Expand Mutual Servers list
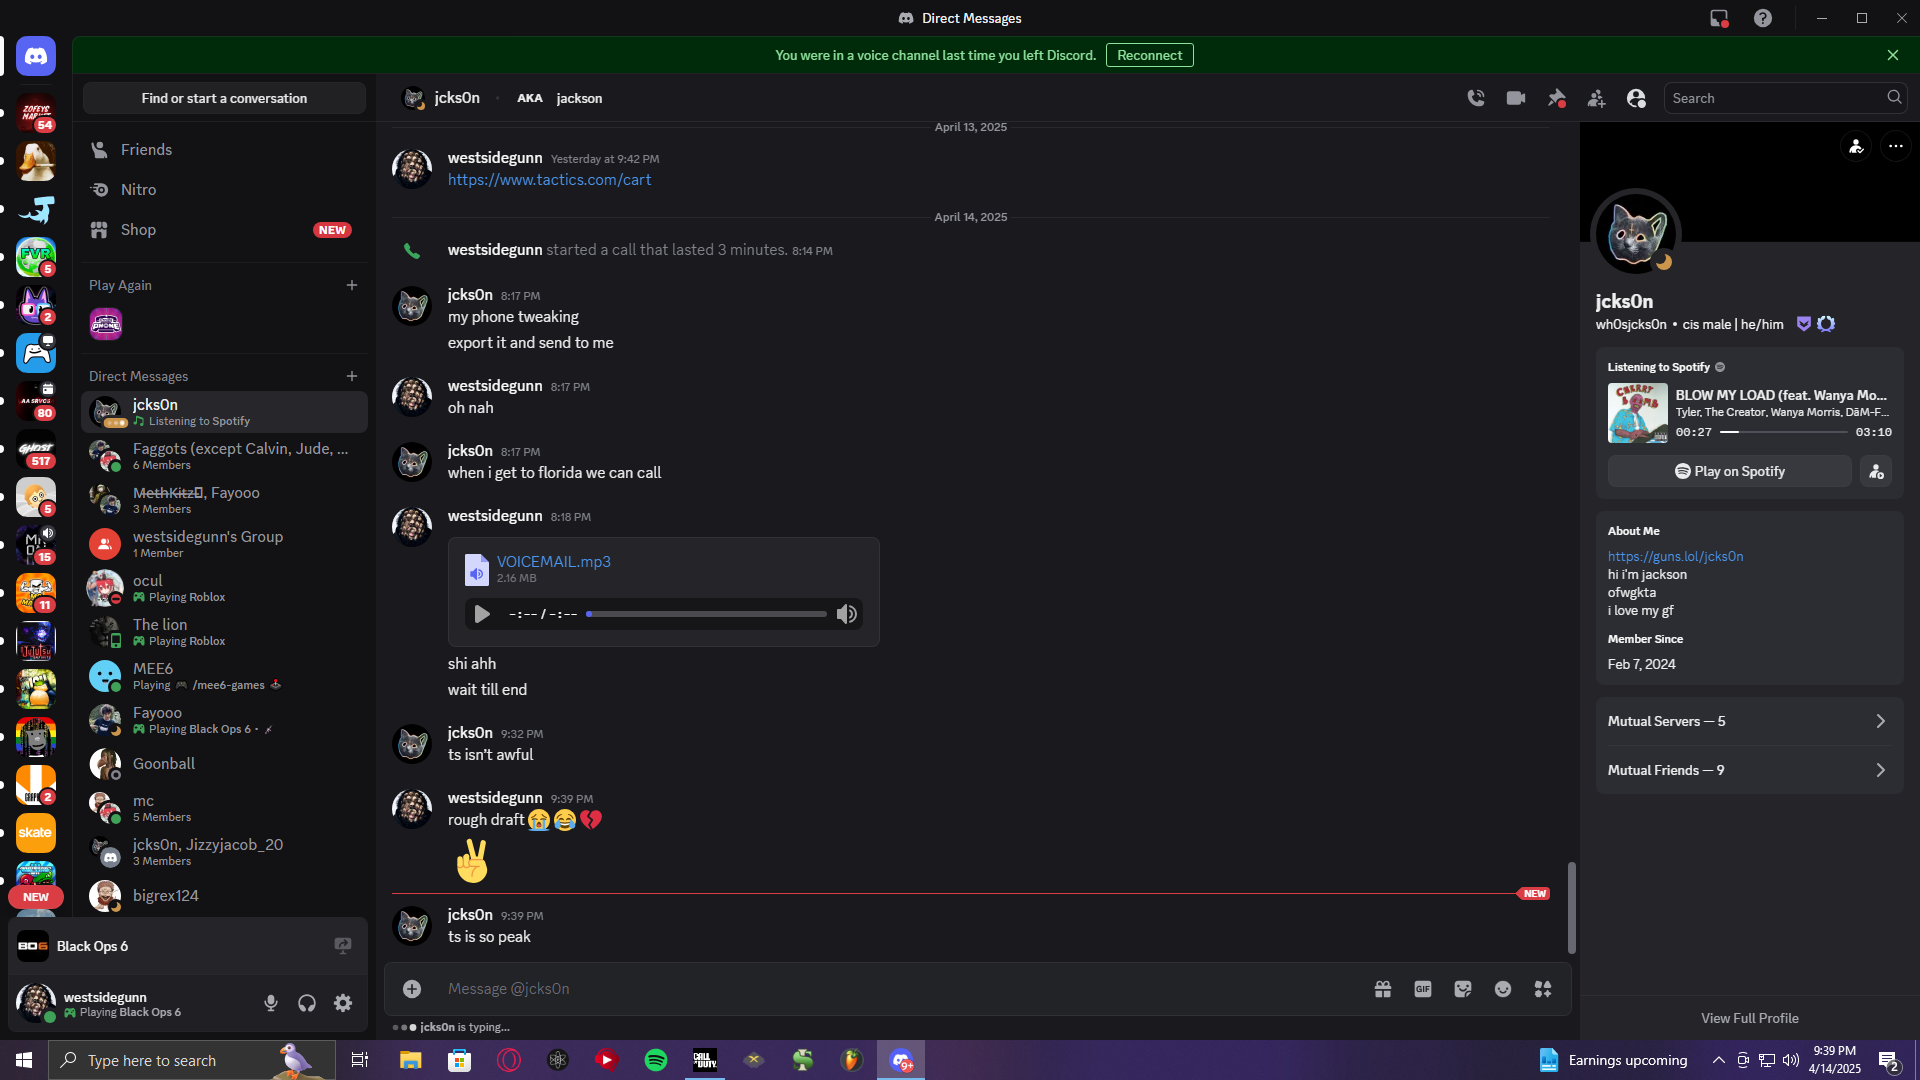Viewport: 1920px width, 1080px height. point(1749,721)
